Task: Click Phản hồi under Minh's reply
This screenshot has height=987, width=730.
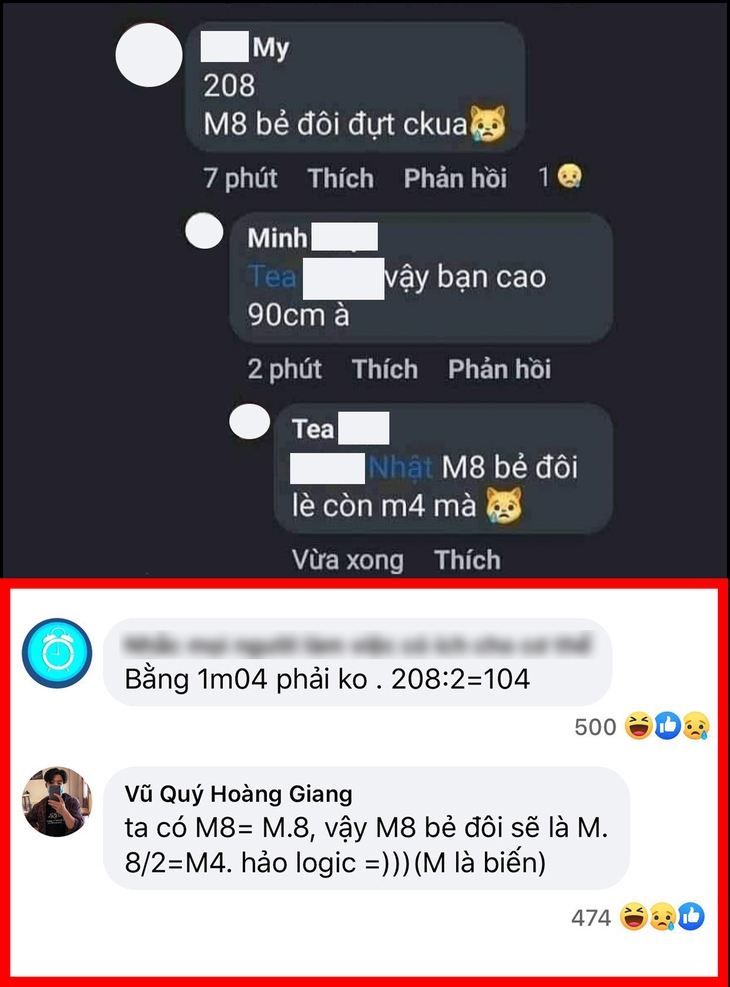Action: (500, 369)
